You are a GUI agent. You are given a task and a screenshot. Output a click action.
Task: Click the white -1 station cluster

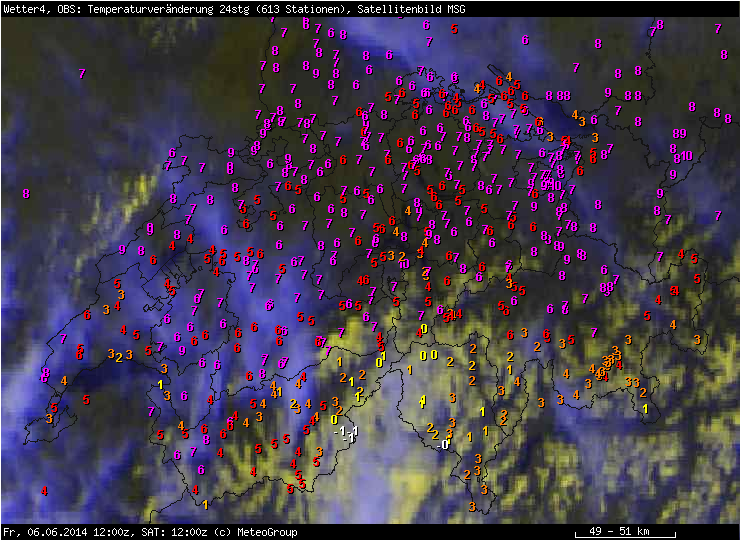pyautogui.click(x=347, y=432)
